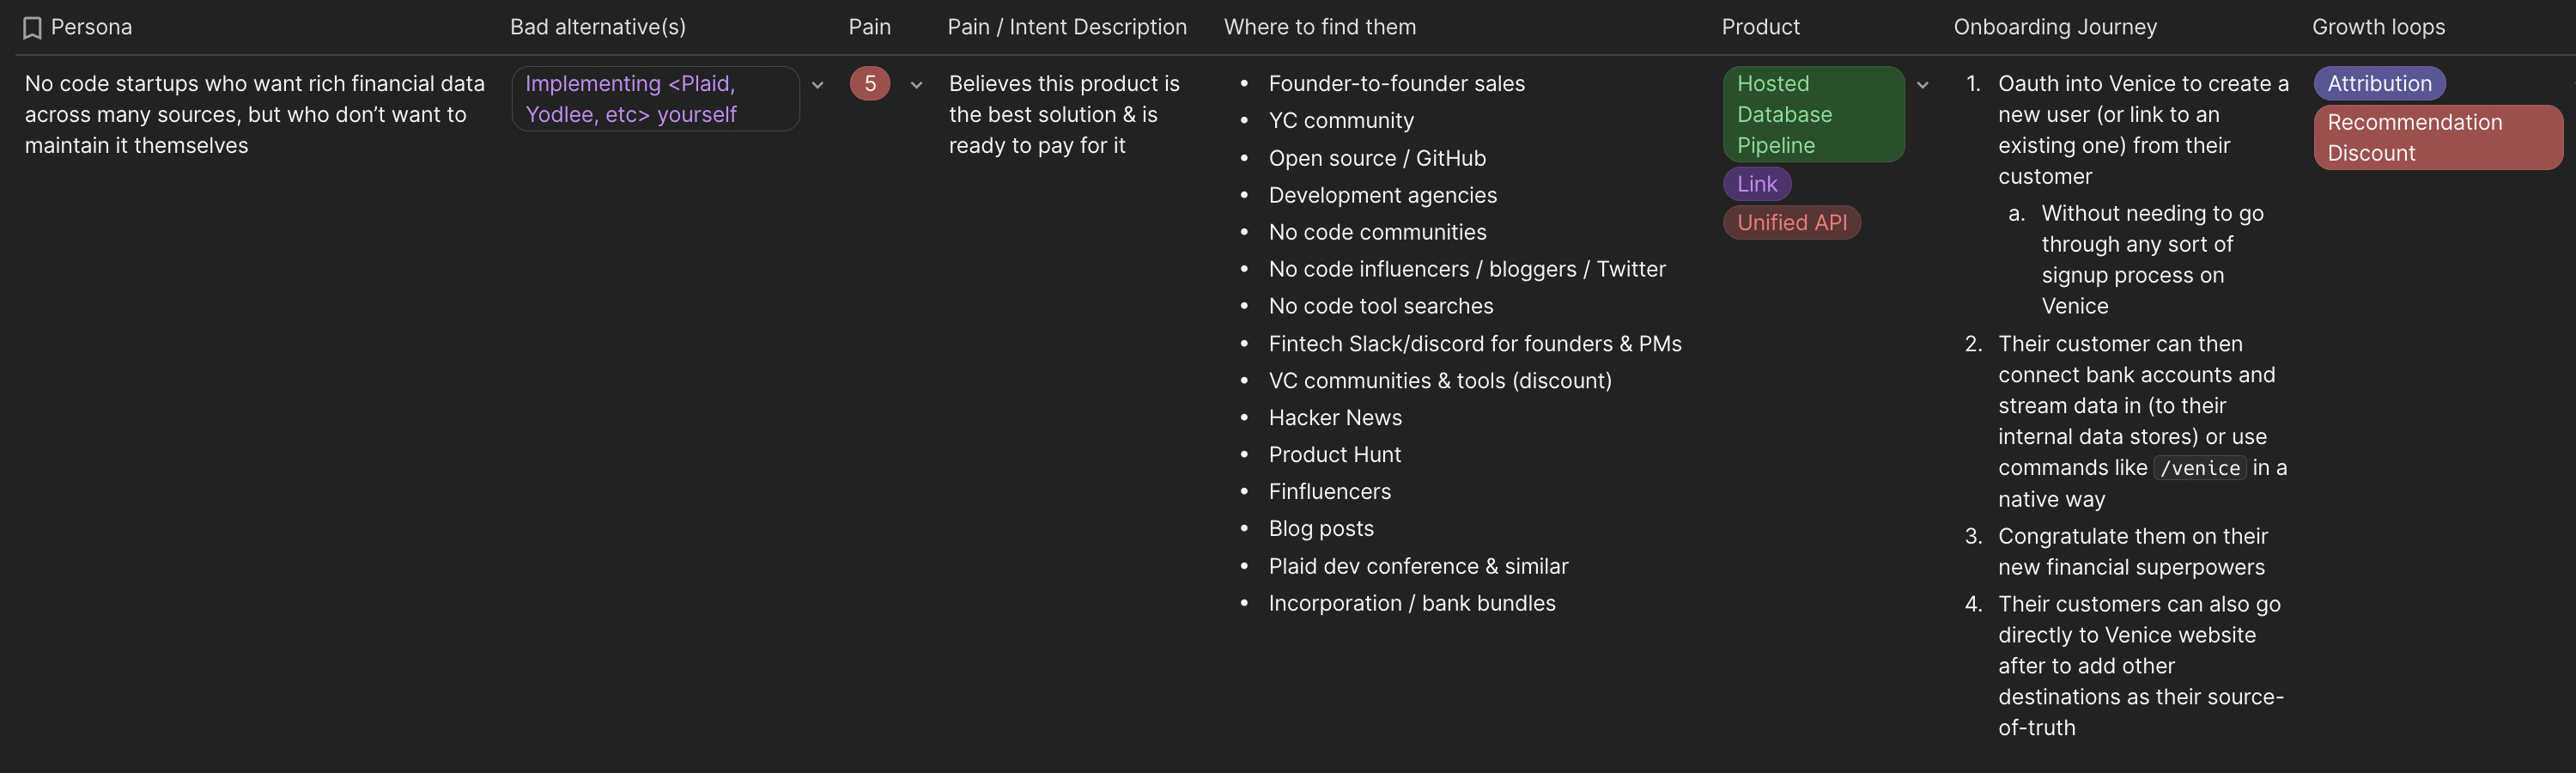Open the Bad alternative(s) dropdown chevron
Image resolution: width=2576 pixels, height=773 pixels.
click(818, 85)
